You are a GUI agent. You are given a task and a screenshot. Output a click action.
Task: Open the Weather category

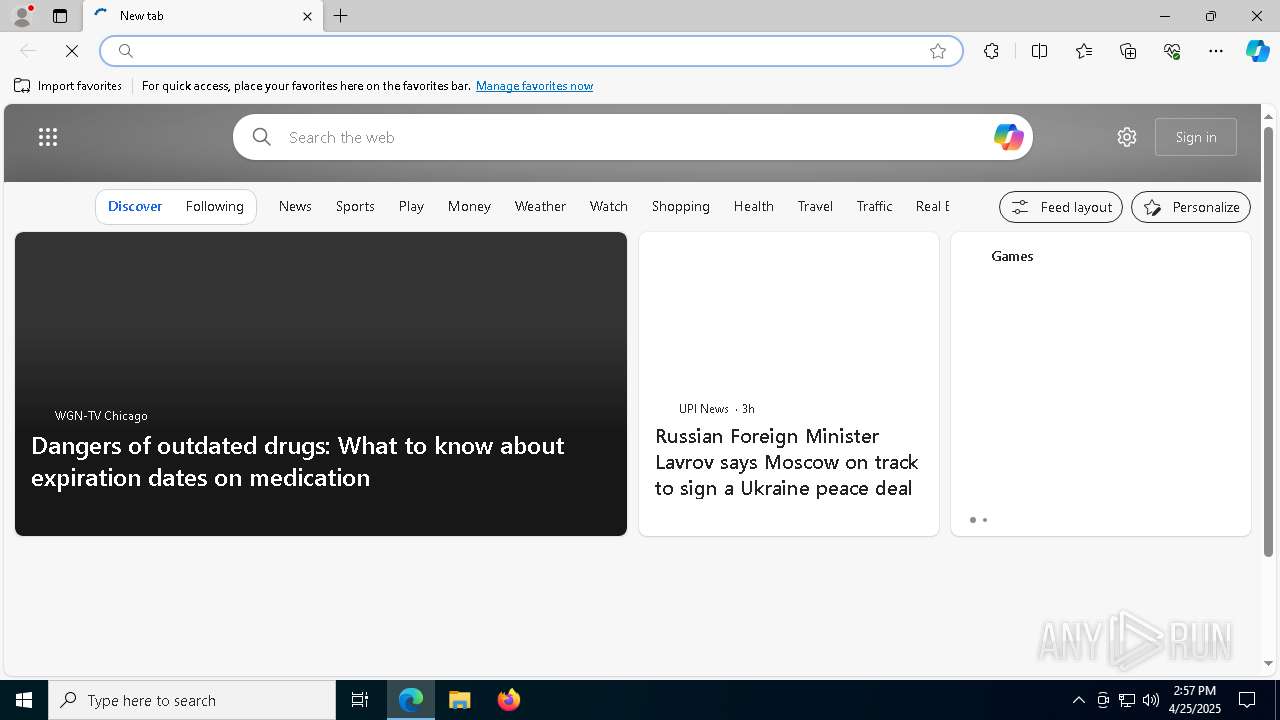[x=540, y=206]
